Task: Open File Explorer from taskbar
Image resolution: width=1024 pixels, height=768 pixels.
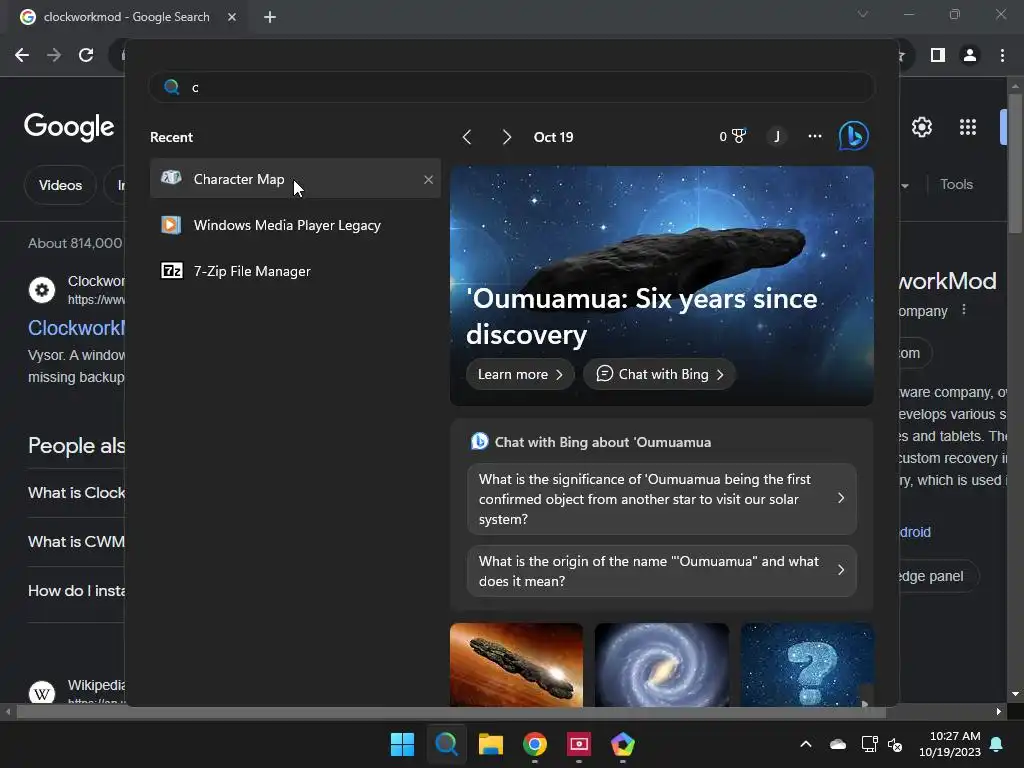Action: [490, 744]
